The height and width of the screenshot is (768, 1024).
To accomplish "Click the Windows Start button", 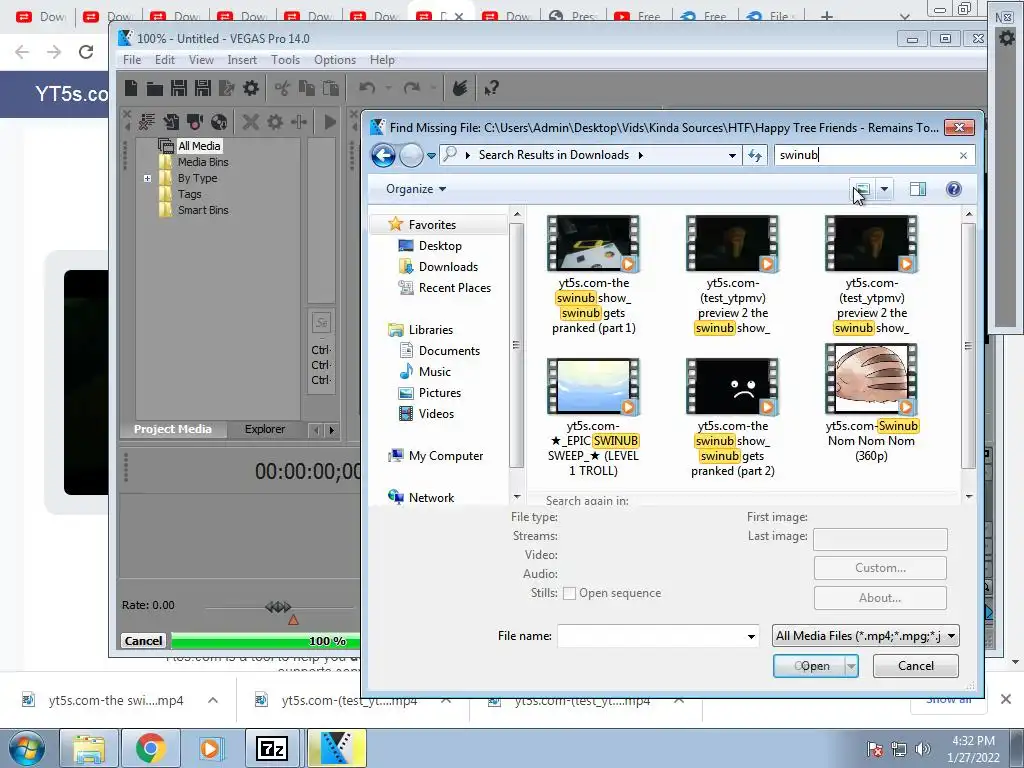I will (25, 748).
